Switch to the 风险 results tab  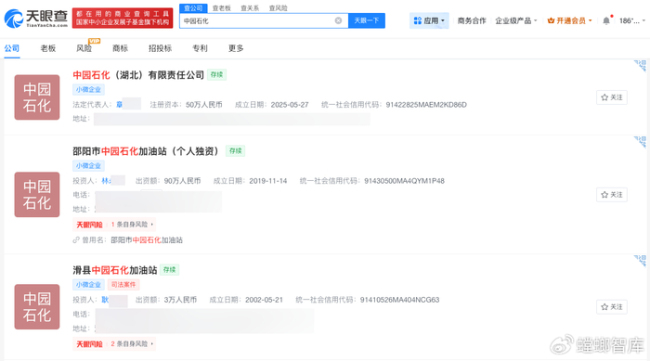[84, 48]
